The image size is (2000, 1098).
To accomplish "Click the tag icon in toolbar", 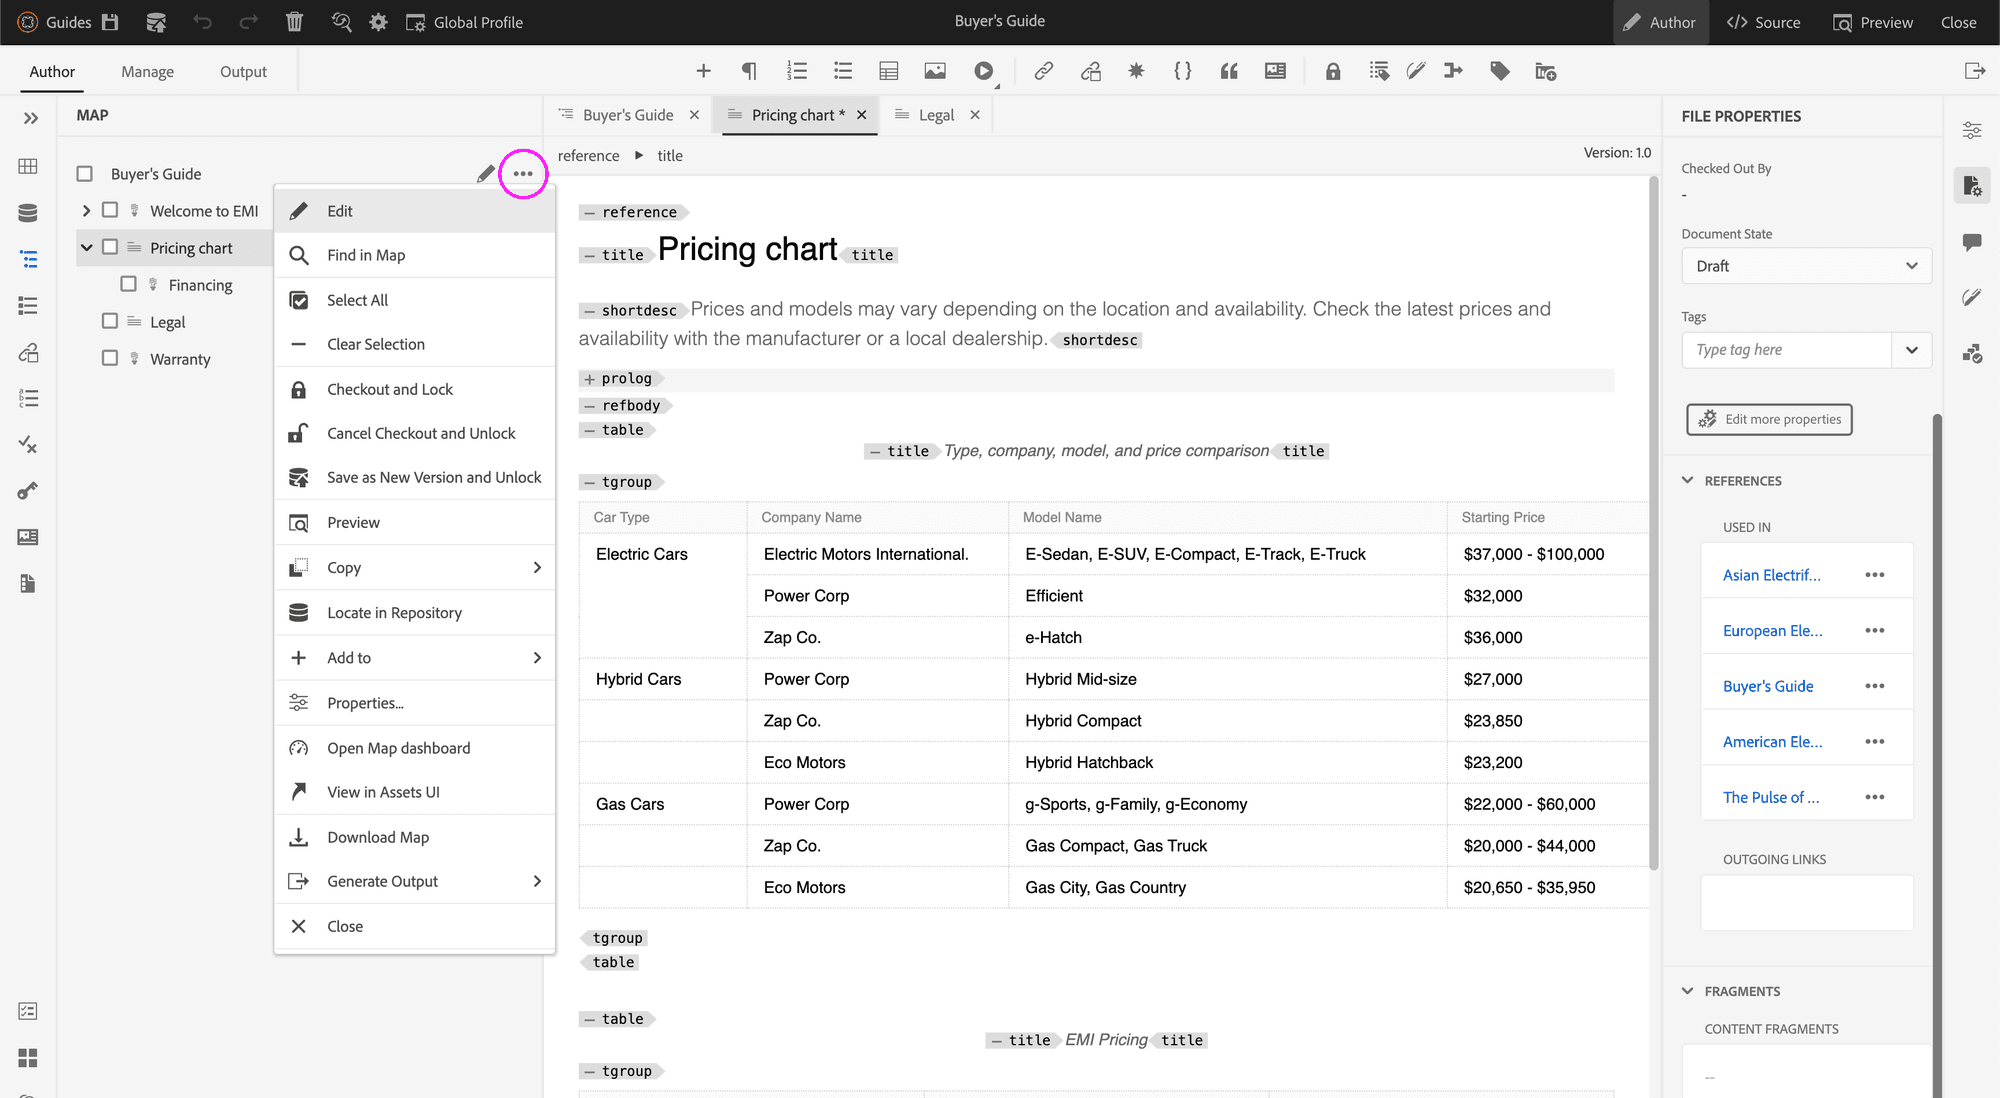I will point(1499,71).
